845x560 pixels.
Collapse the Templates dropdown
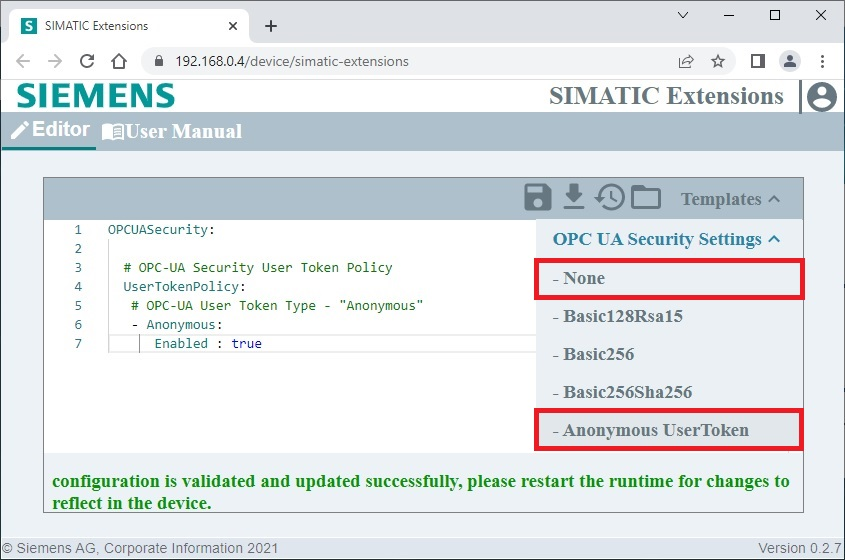730,199
